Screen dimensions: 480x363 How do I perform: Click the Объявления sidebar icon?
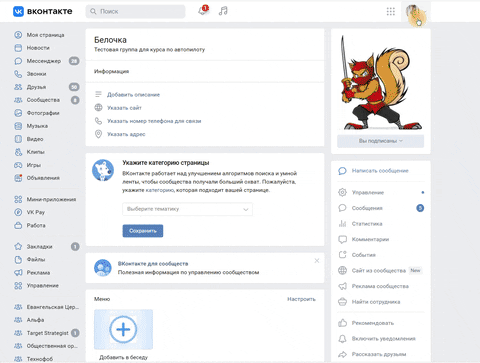(18, 178)
